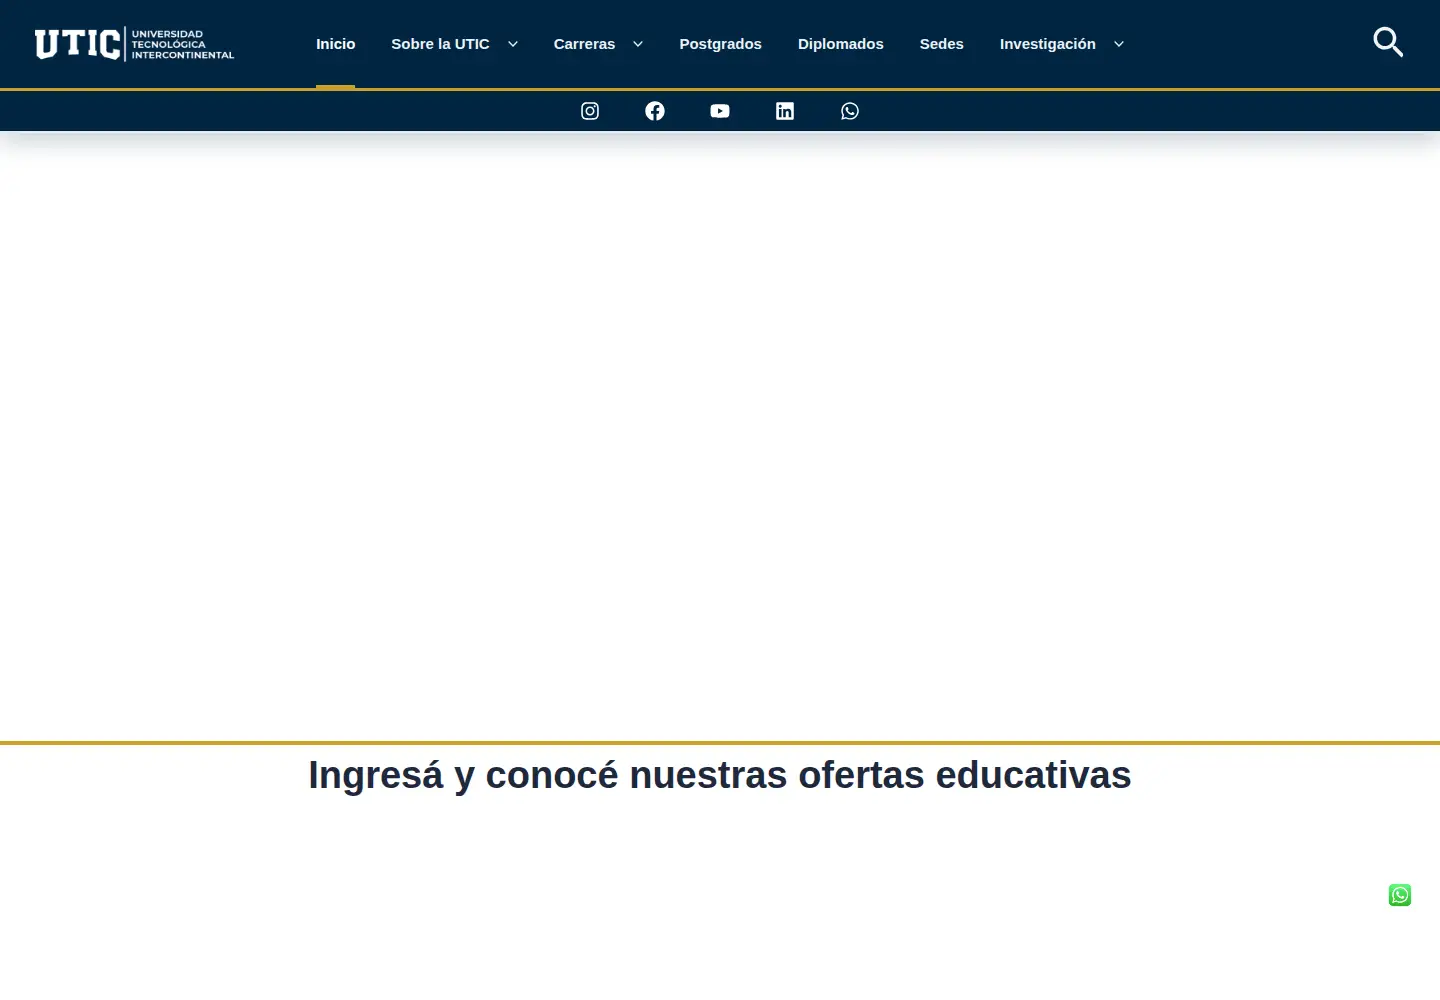
Task: Open UTIC LinkedIn page icon
Action: pyautogui.click(x=785, y=111)
